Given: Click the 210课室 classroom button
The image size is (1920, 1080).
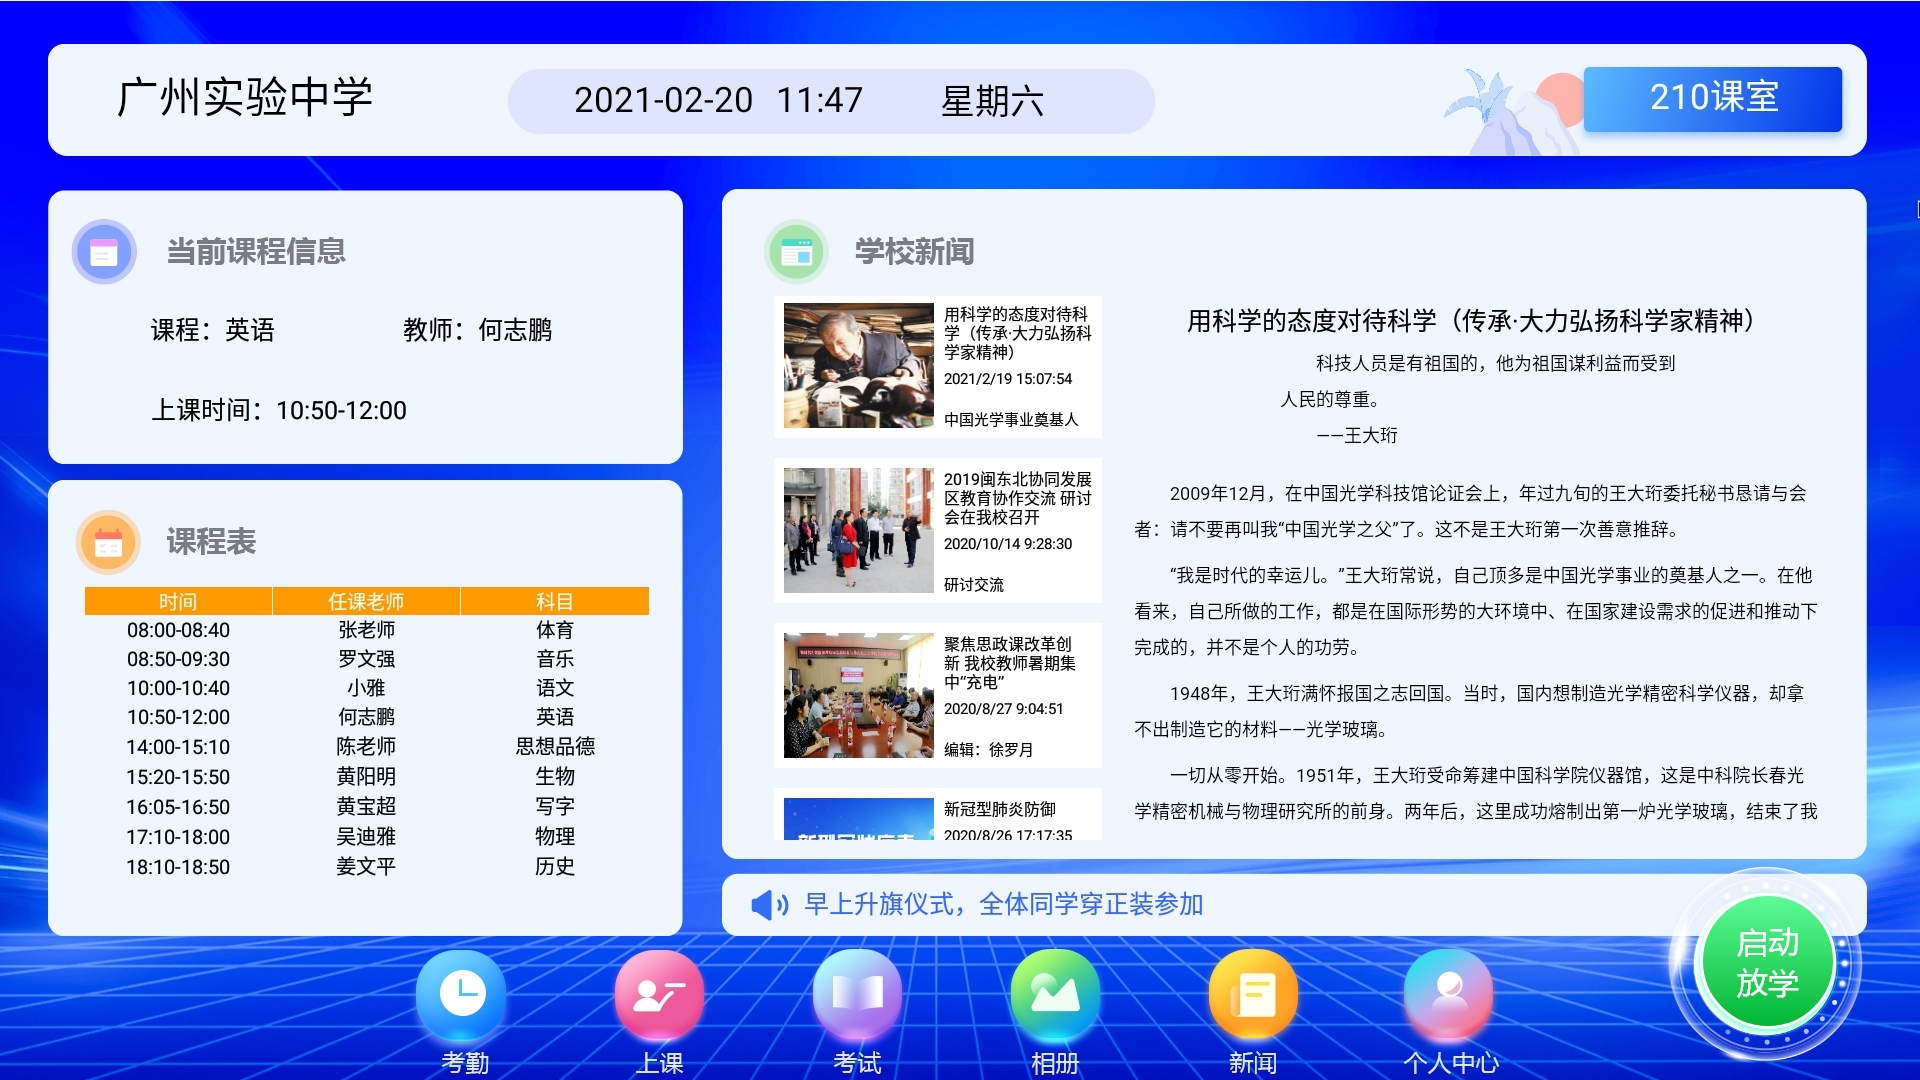Looking at the screenshot, I should pos(1713,98).
